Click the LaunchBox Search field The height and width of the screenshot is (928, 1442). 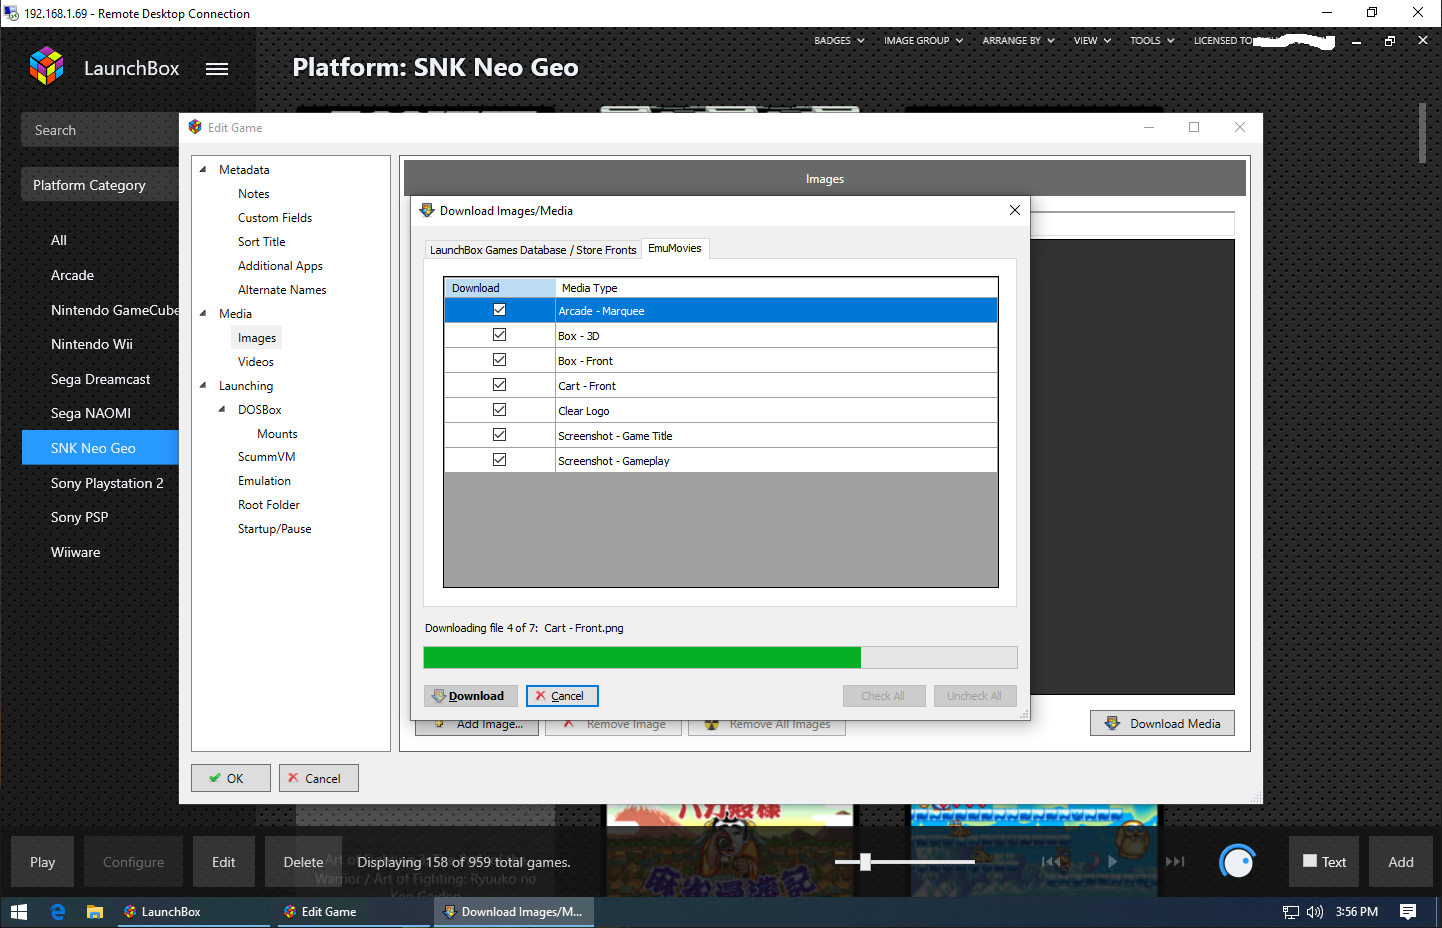[x=100, y=130]
